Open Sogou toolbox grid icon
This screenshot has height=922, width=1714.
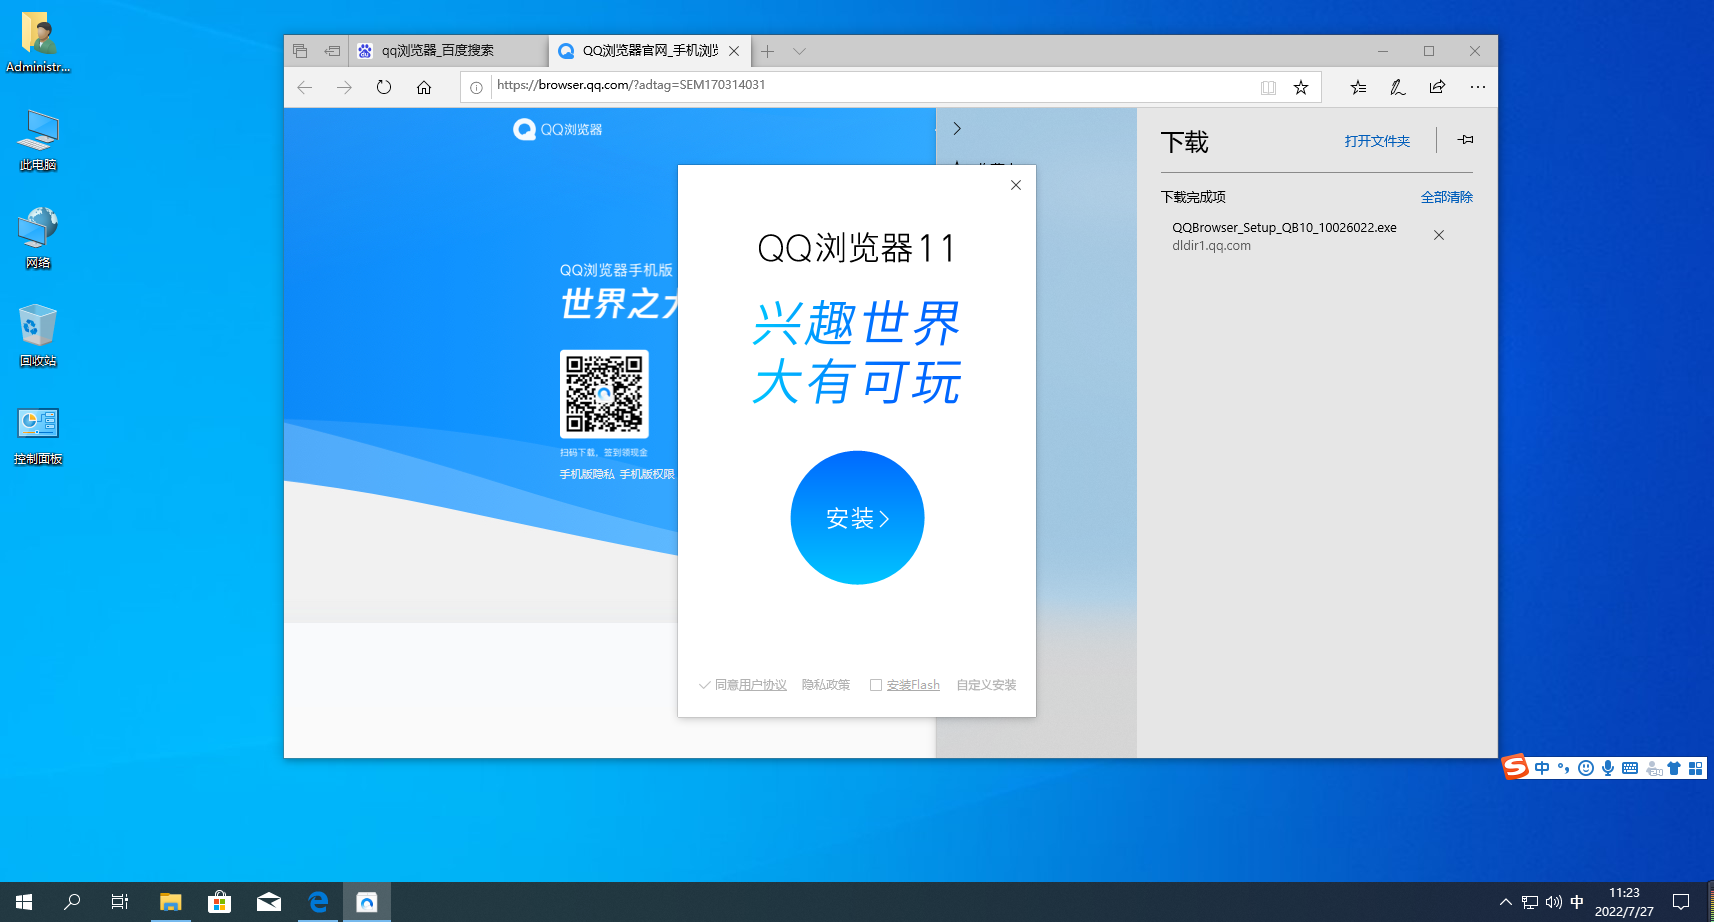click(x=1695, y=768)
